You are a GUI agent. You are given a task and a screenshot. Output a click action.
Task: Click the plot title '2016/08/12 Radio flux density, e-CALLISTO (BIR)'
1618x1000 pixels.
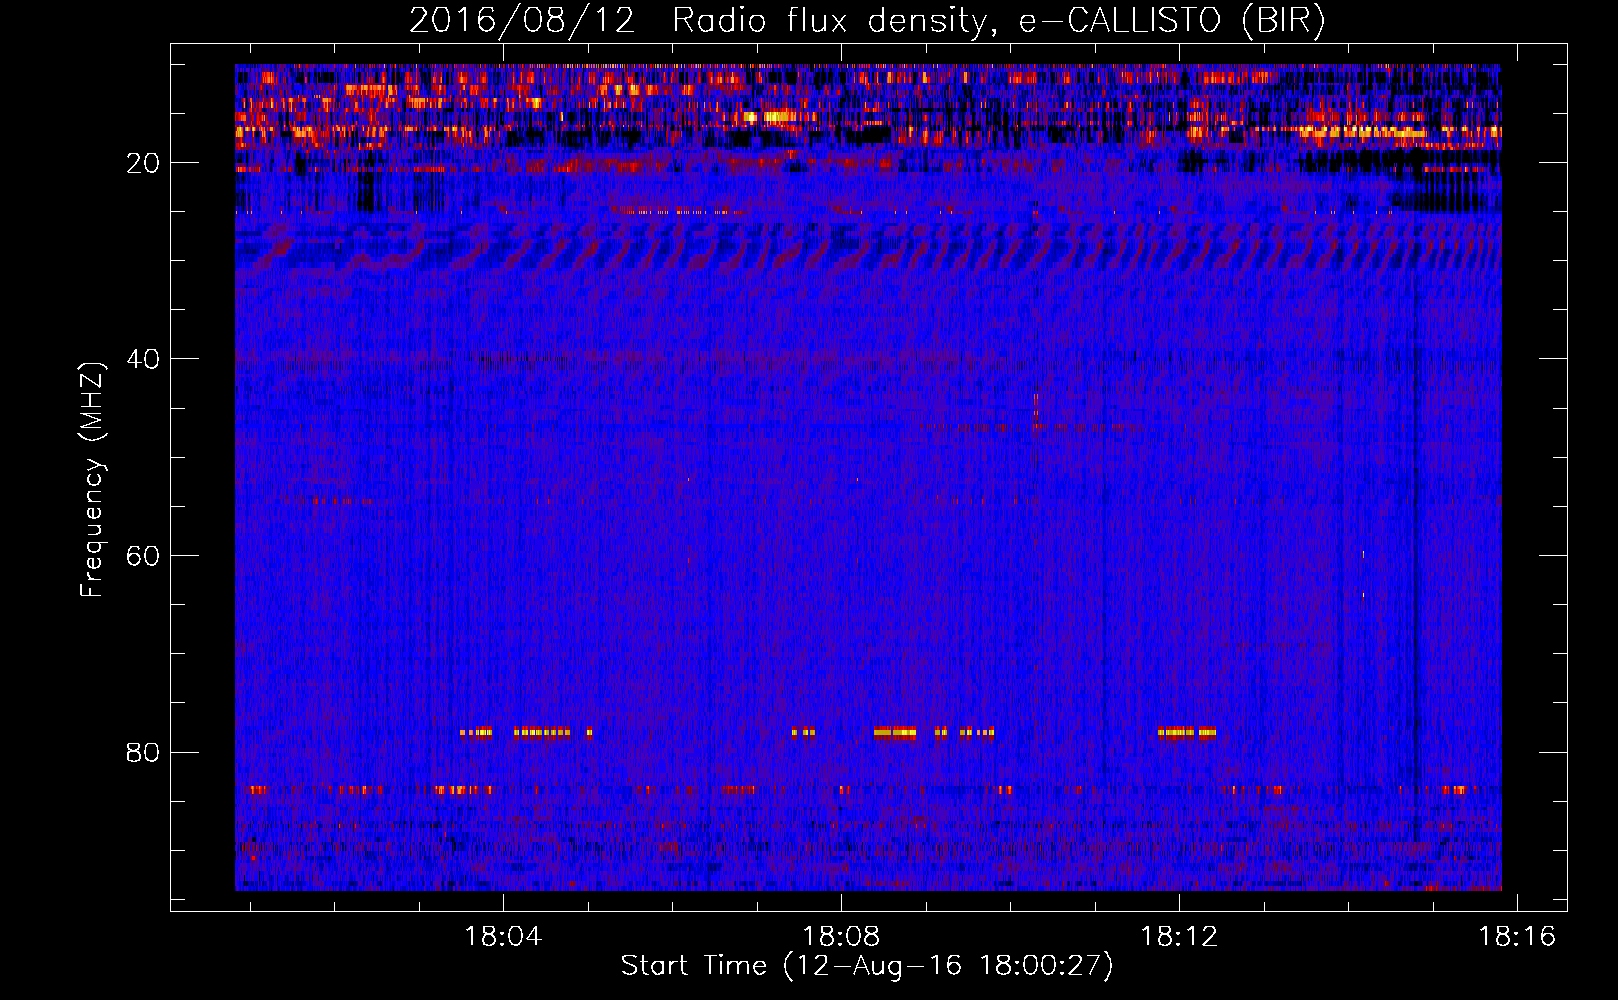[x=867, y=21]
